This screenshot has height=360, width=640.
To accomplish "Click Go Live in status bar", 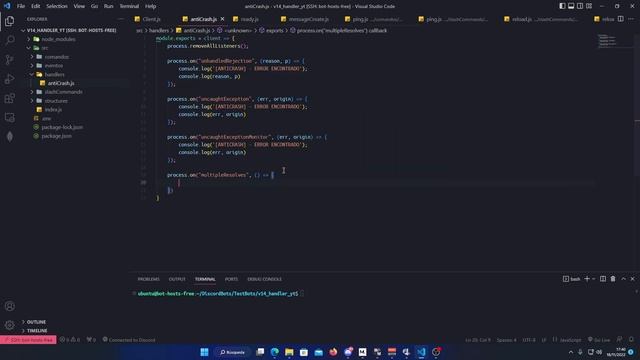I will click(x=599, y=340).
